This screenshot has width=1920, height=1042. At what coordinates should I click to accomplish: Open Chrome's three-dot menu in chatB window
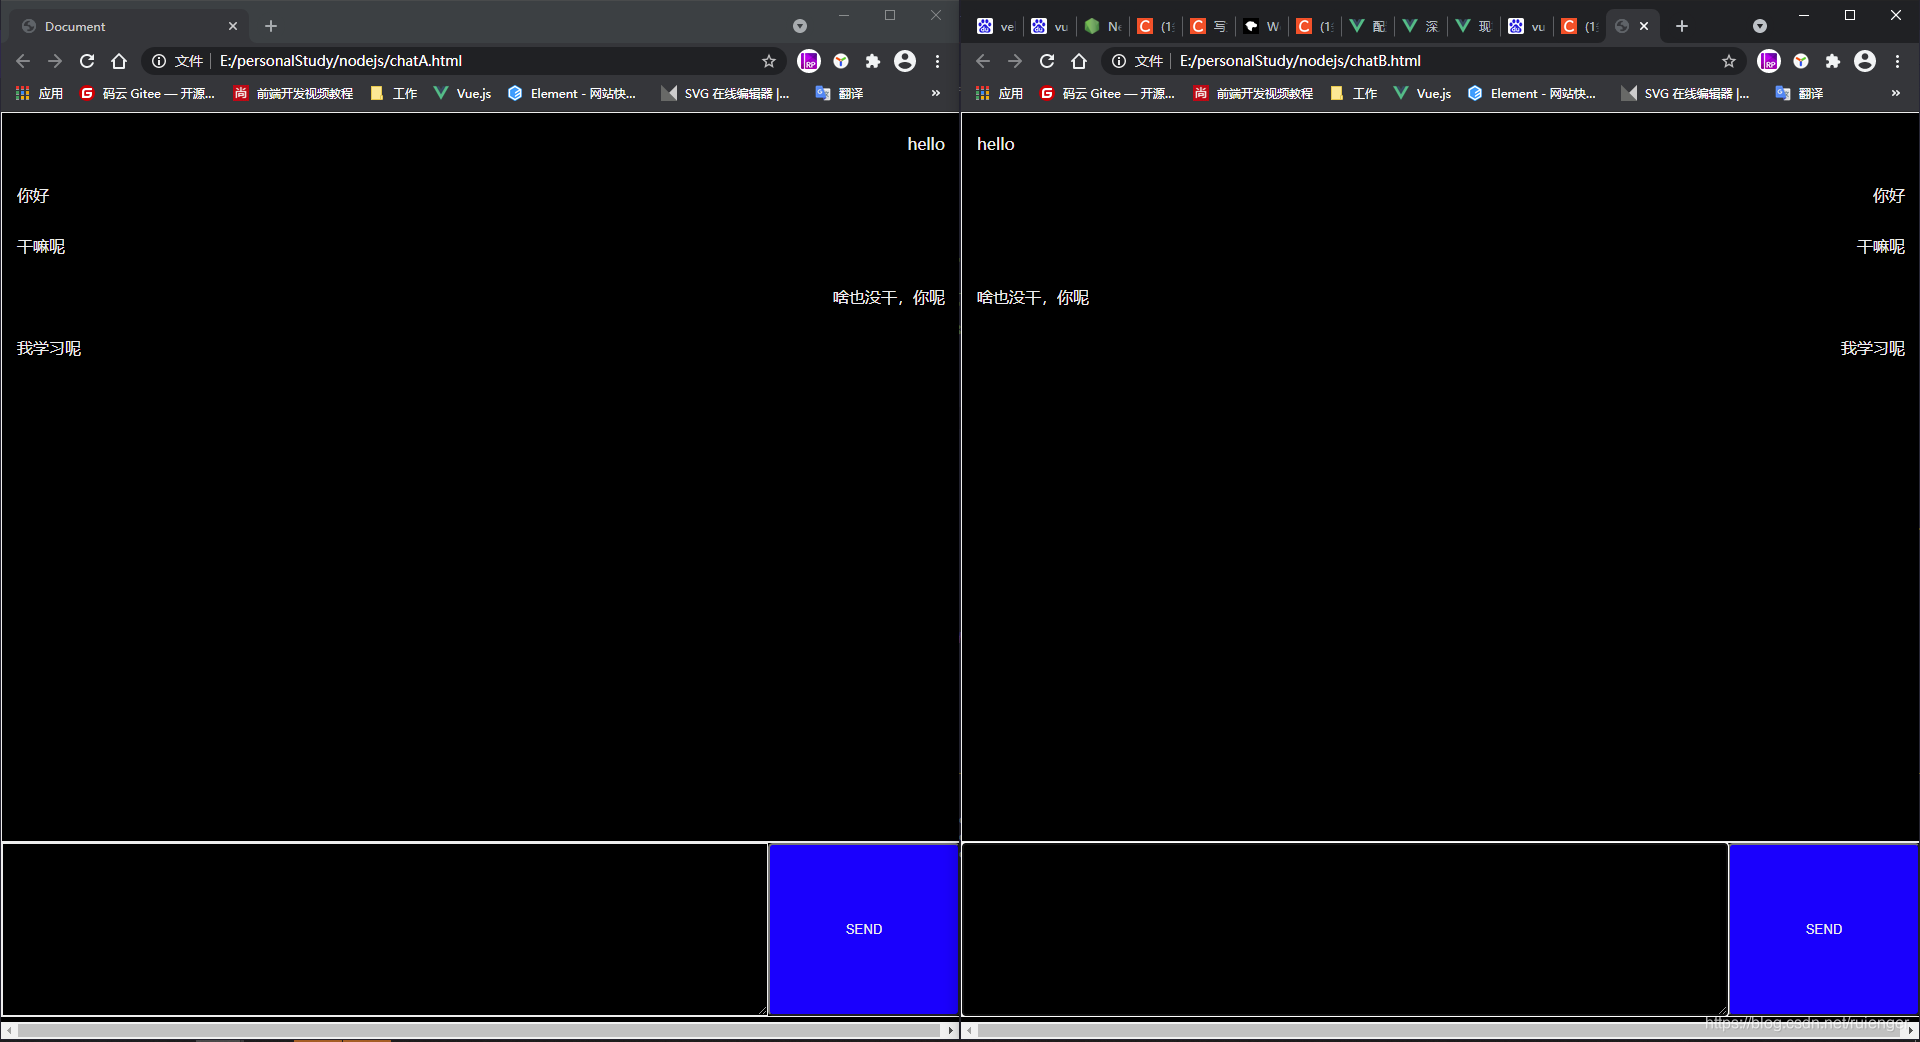[1897, 61]
